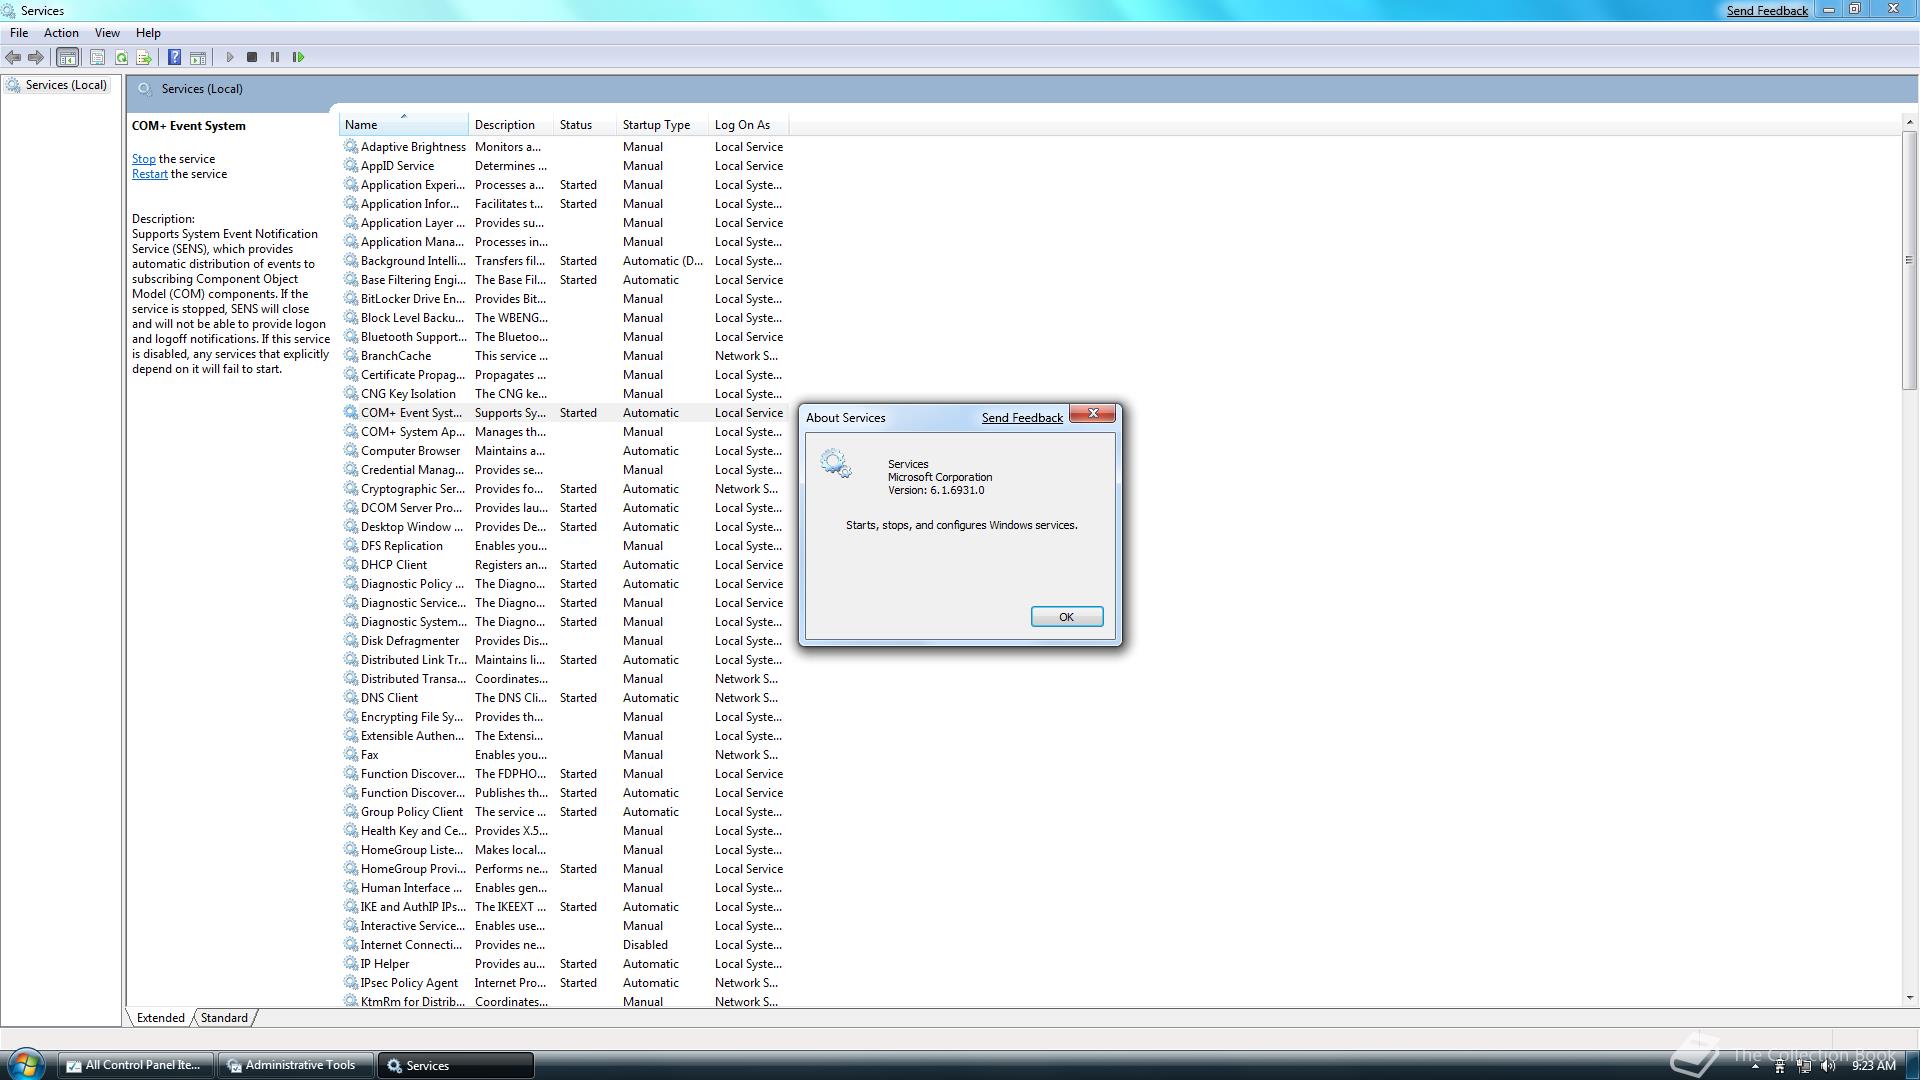Screen dimensions: 1920x1080
Task: Sort by the Name column header
Action: (403, 125)
